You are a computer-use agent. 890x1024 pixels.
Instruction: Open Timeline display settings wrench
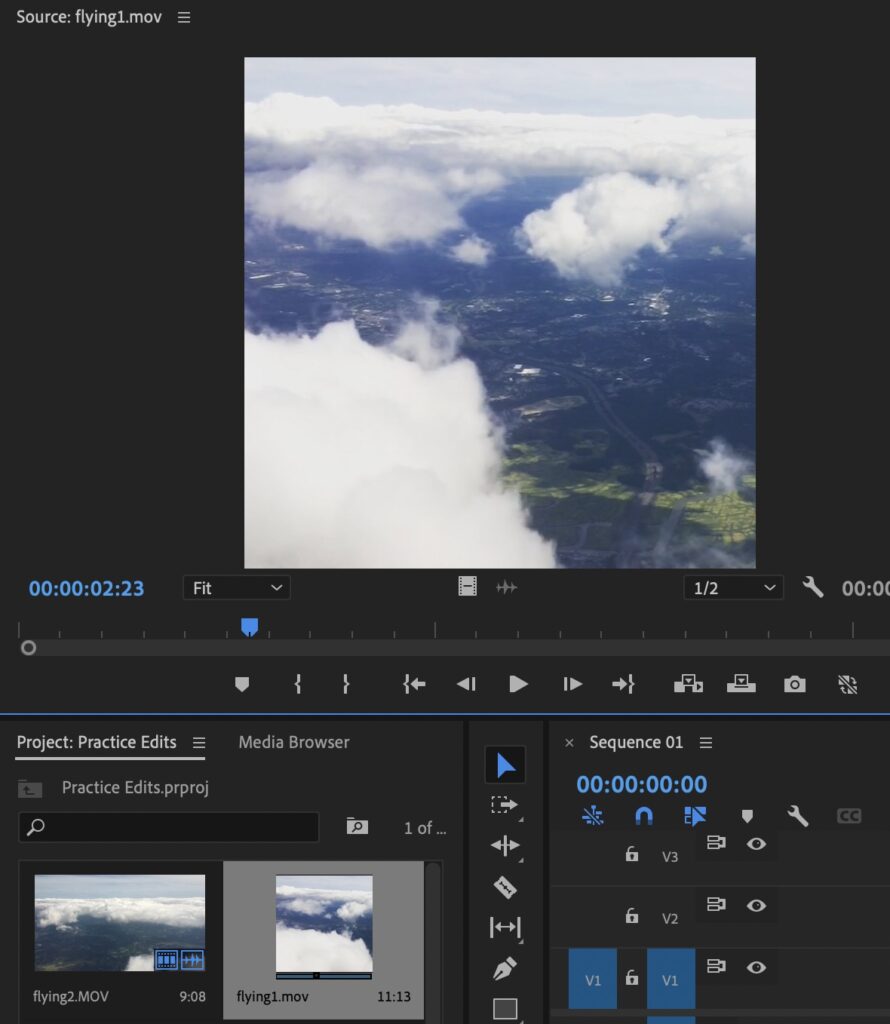coord(797,816)
